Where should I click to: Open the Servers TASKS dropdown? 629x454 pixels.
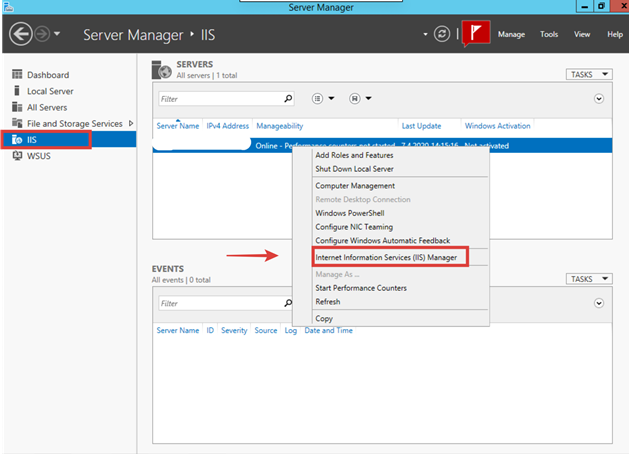[x=589, y=75]
